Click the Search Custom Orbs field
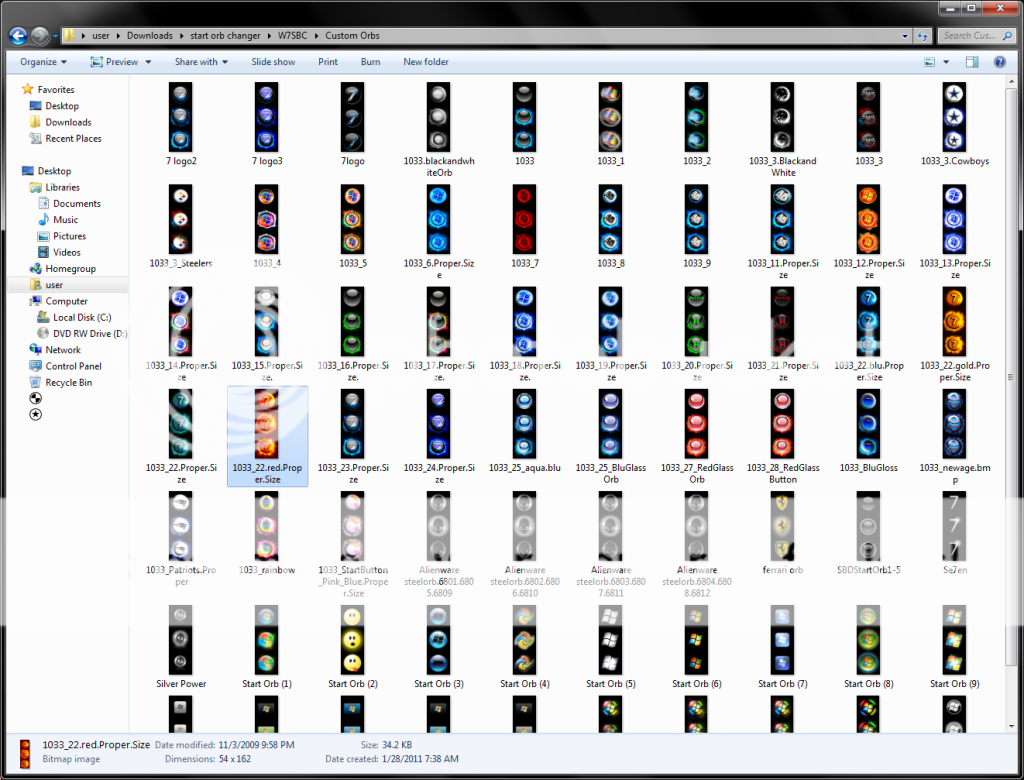Viewport: 1024px width, 780px height. pyautogui.click(x=973, y=36)
